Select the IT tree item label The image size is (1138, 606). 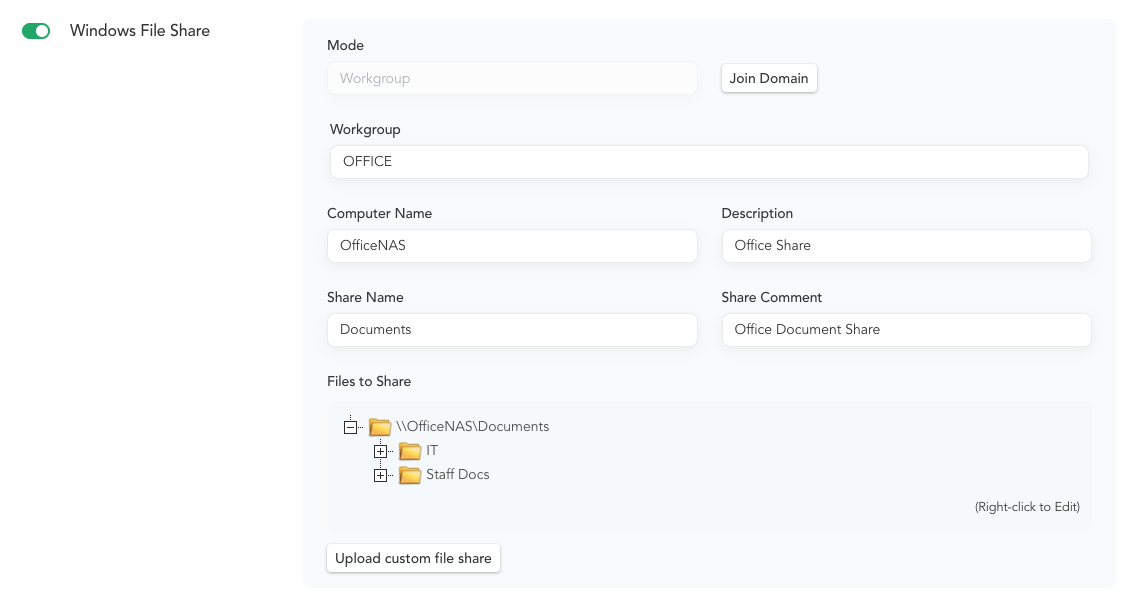(x=432, y=451)
